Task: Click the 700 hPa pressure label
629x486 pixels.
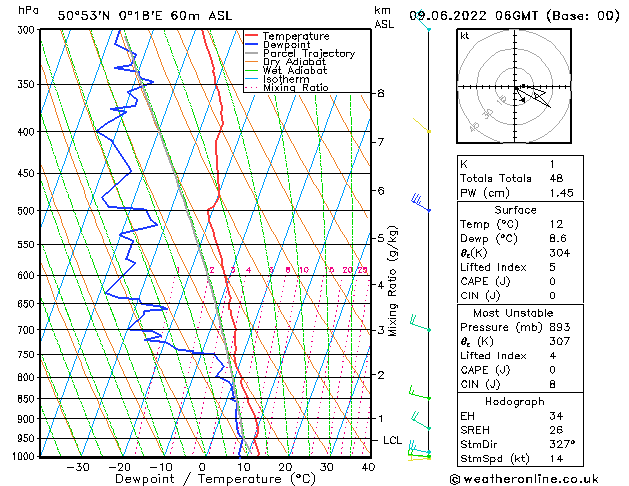Action: pos(28,330)
